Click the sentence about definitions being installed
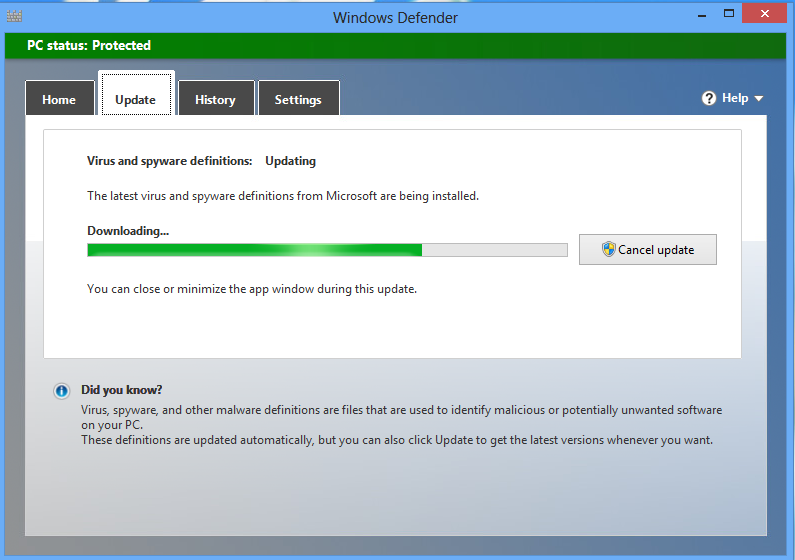Screen dimensions: 795x560 (x=283, y=196)
